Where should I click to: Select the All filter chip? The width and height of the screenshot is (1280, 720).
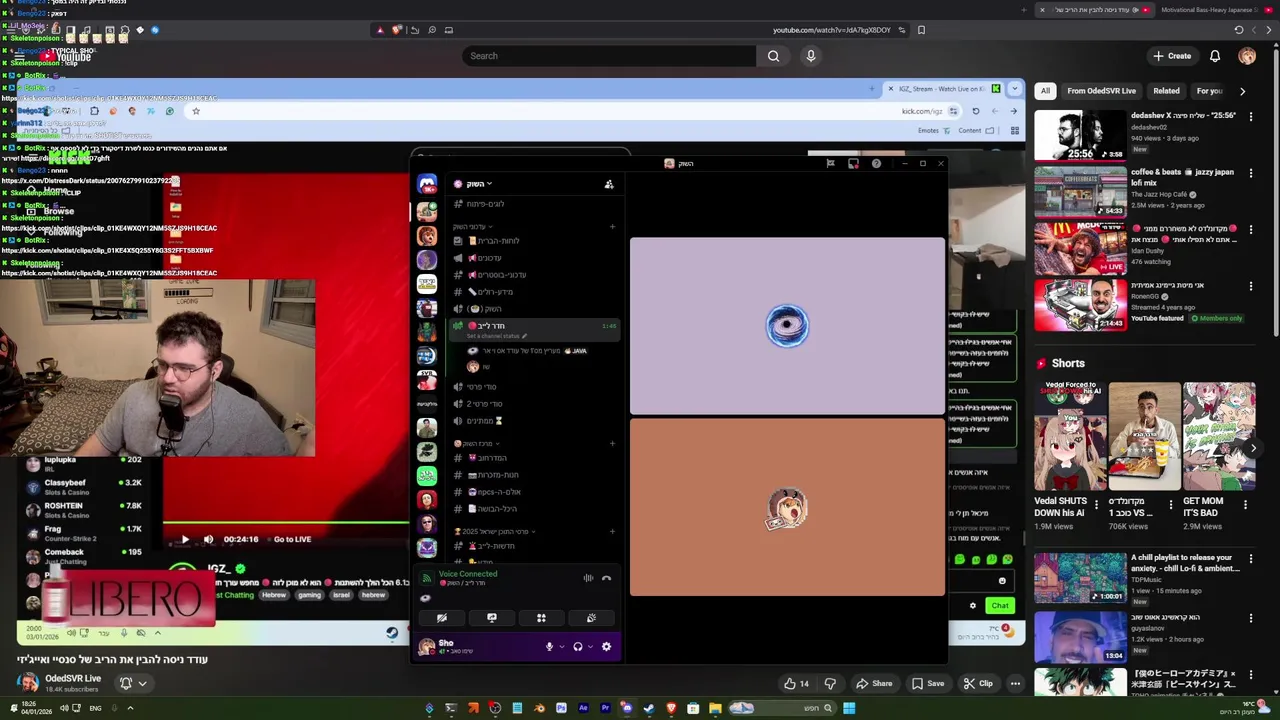point(1045,91)
